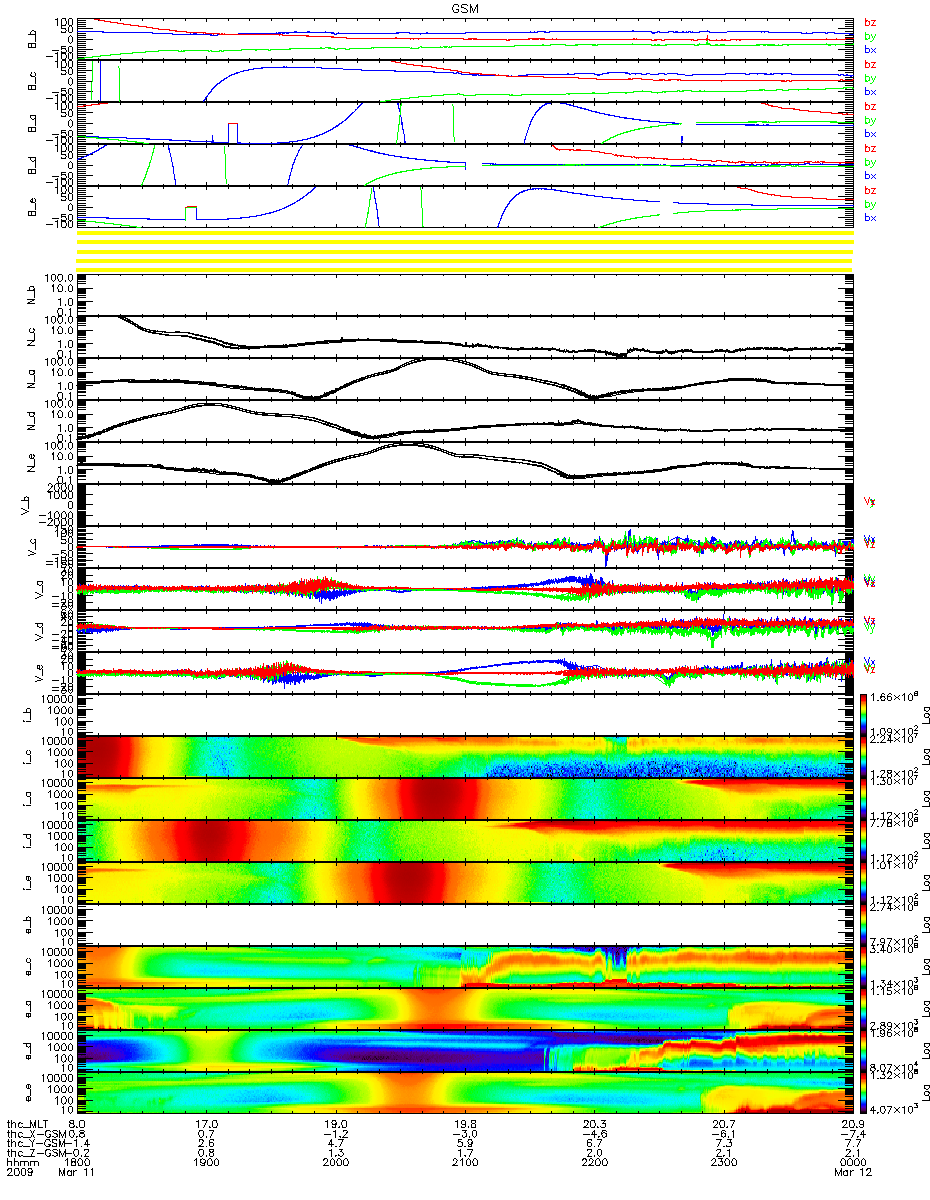Click inside the i_d ion spectrogram panel
Image resolution: width=930 pixels, height=1200 pixels.
(465, 840)
